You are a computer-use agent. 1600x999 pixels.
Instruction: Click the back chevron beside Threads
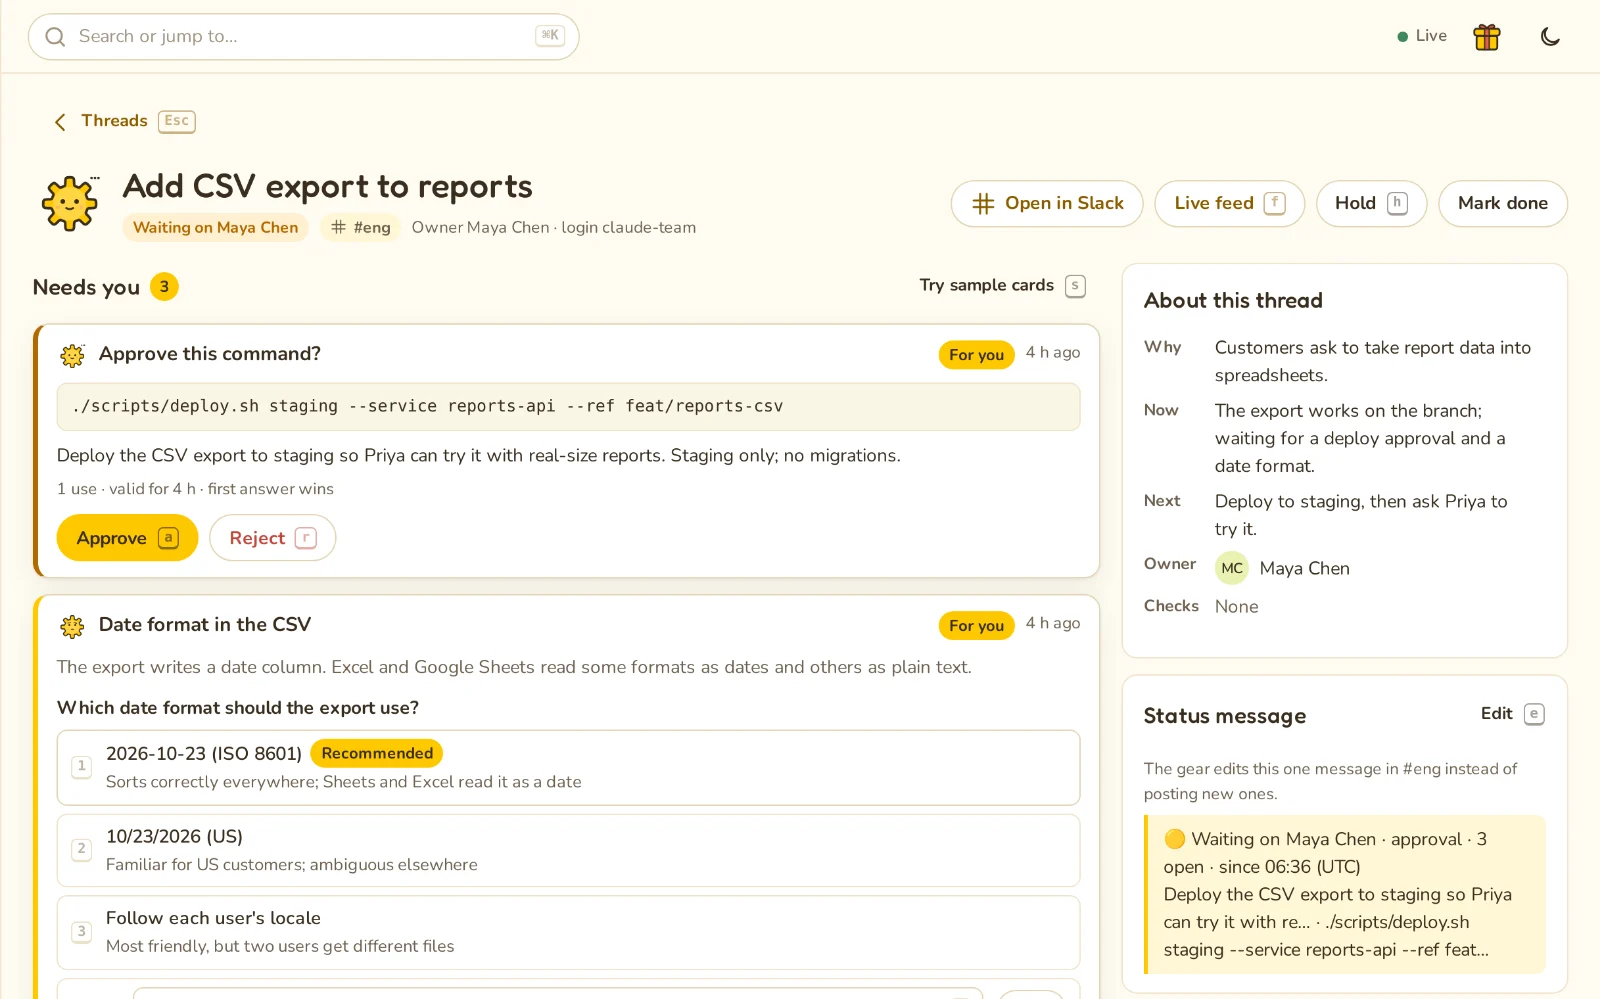60,122
